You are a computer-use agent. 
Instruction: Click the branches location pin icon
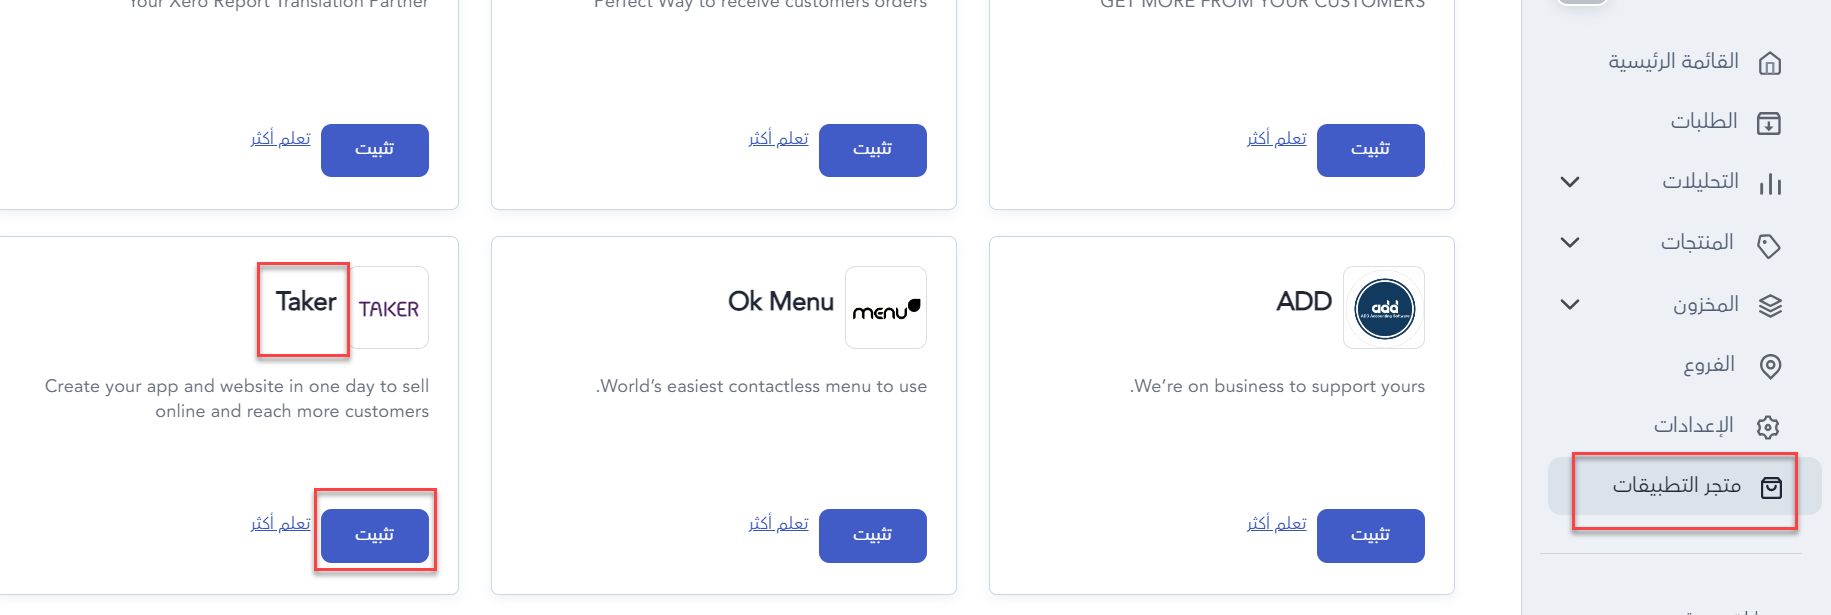tap(1770, 366)
